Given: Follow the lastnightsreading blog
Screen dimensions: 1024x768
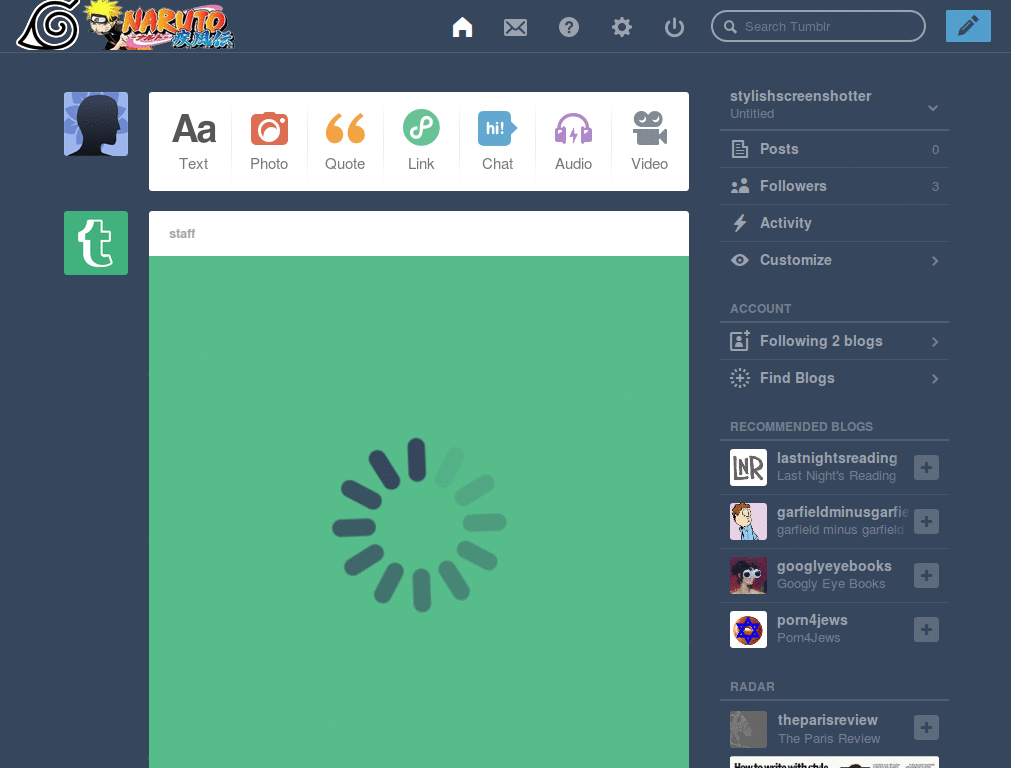Looking at the screenshot, I should tap(928, 467).
